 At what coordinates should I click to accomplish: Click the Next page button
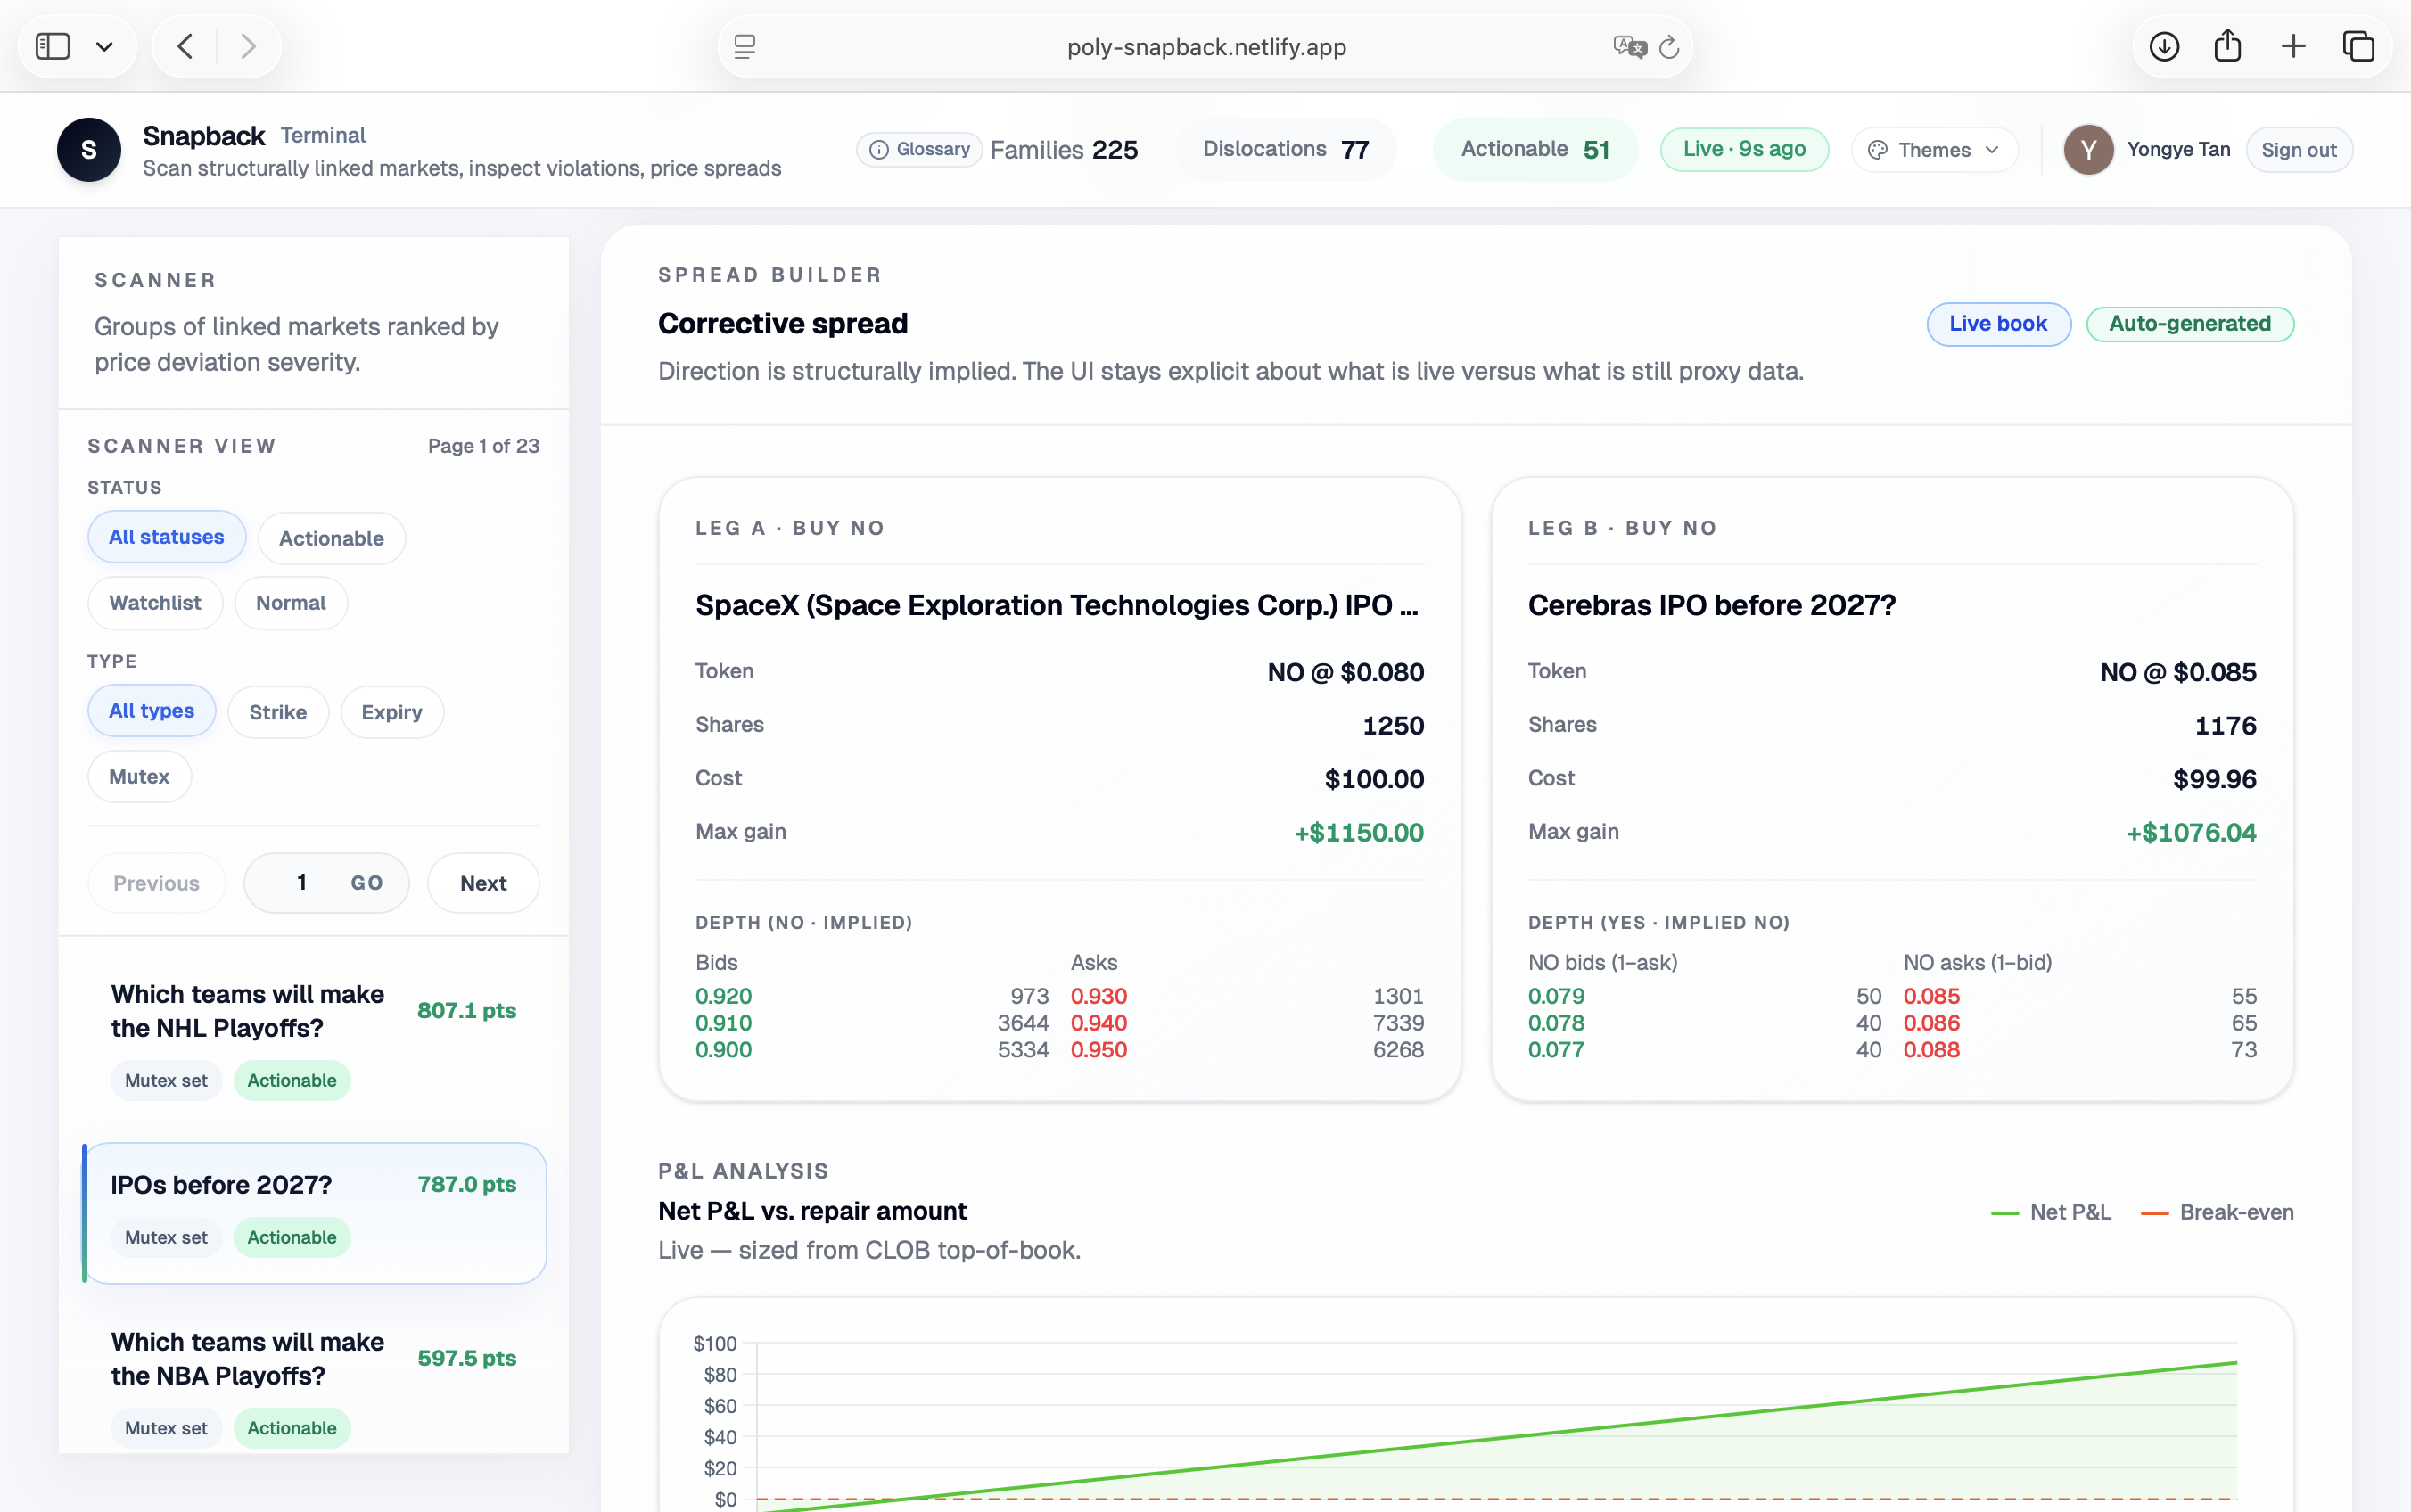483,883
